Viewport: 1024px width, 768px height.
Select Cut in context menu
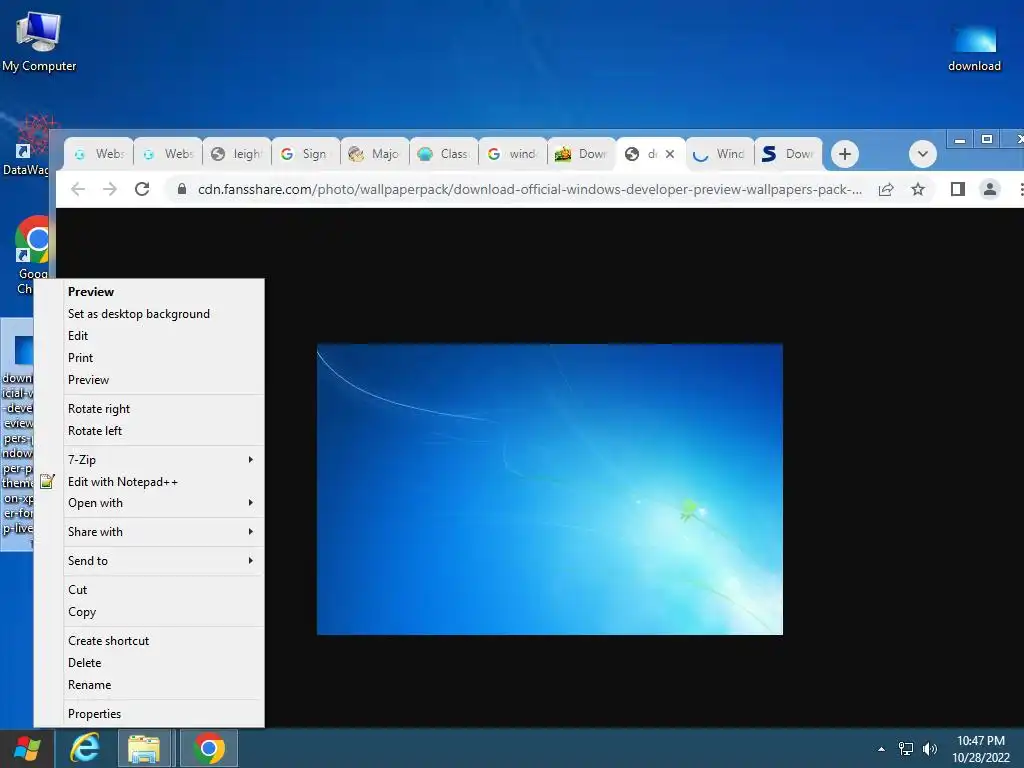click(163, 590)
